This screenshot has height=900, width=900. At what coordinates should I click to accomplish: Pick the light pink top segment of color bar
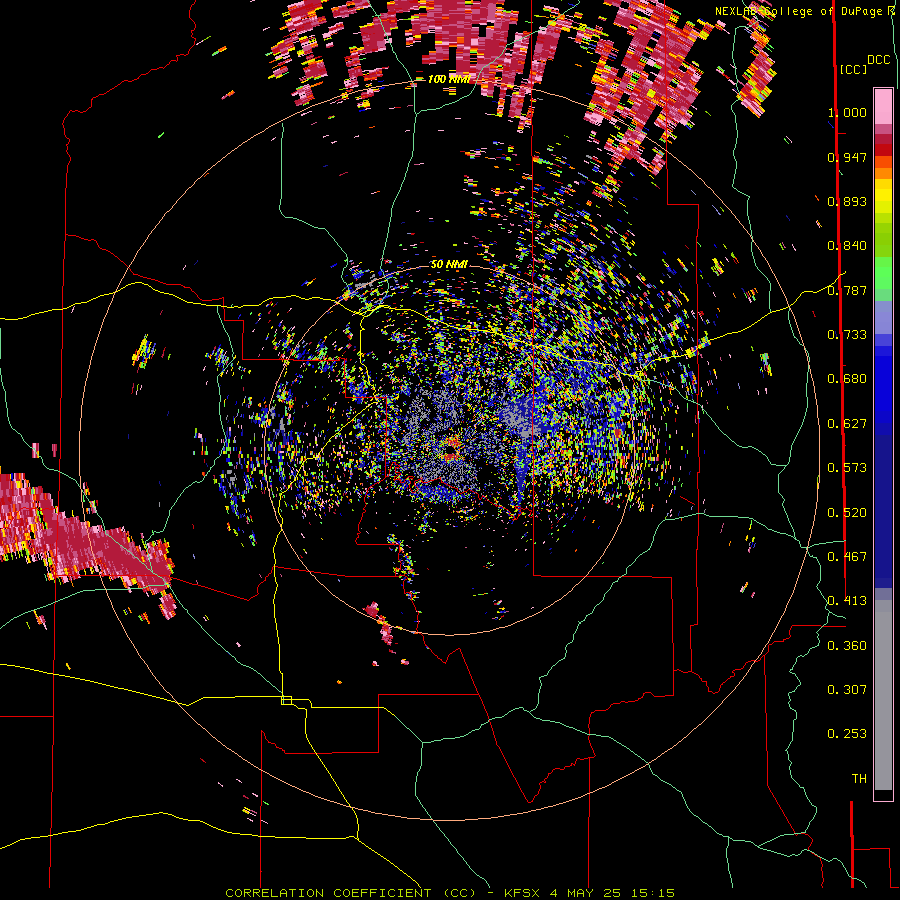click(883, 106)
